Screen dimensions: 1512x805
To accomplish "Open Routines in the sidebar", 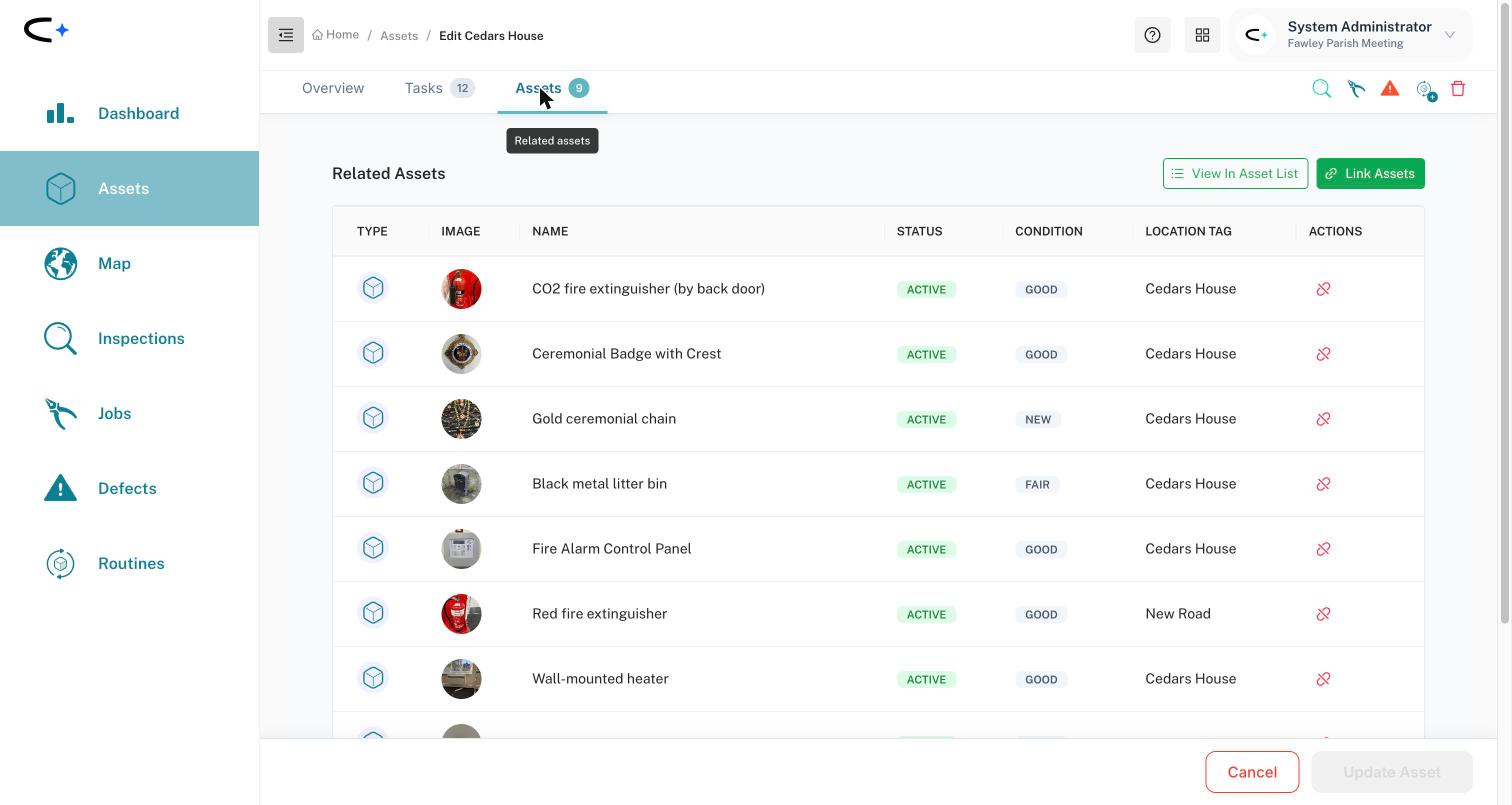I will click(x=129, y=563).
